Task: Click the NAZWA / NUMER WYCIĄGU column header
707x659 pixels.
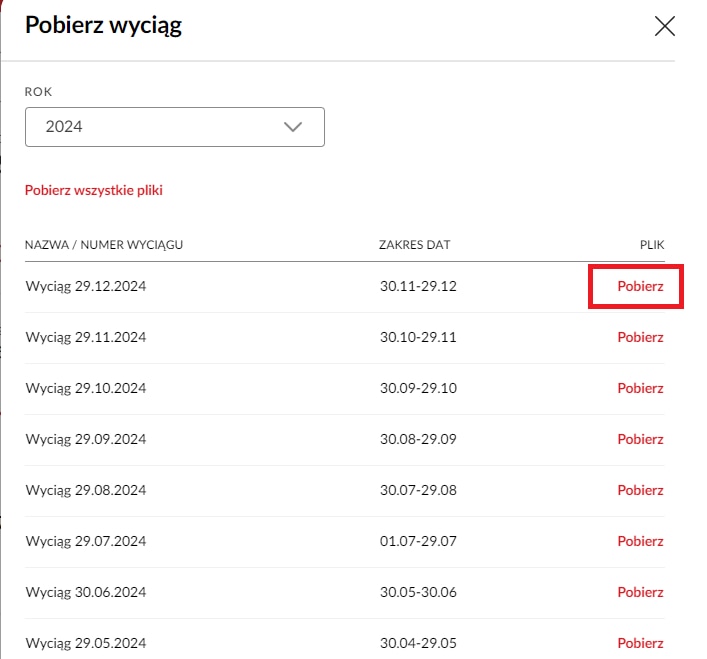Action: click(104, 244)
